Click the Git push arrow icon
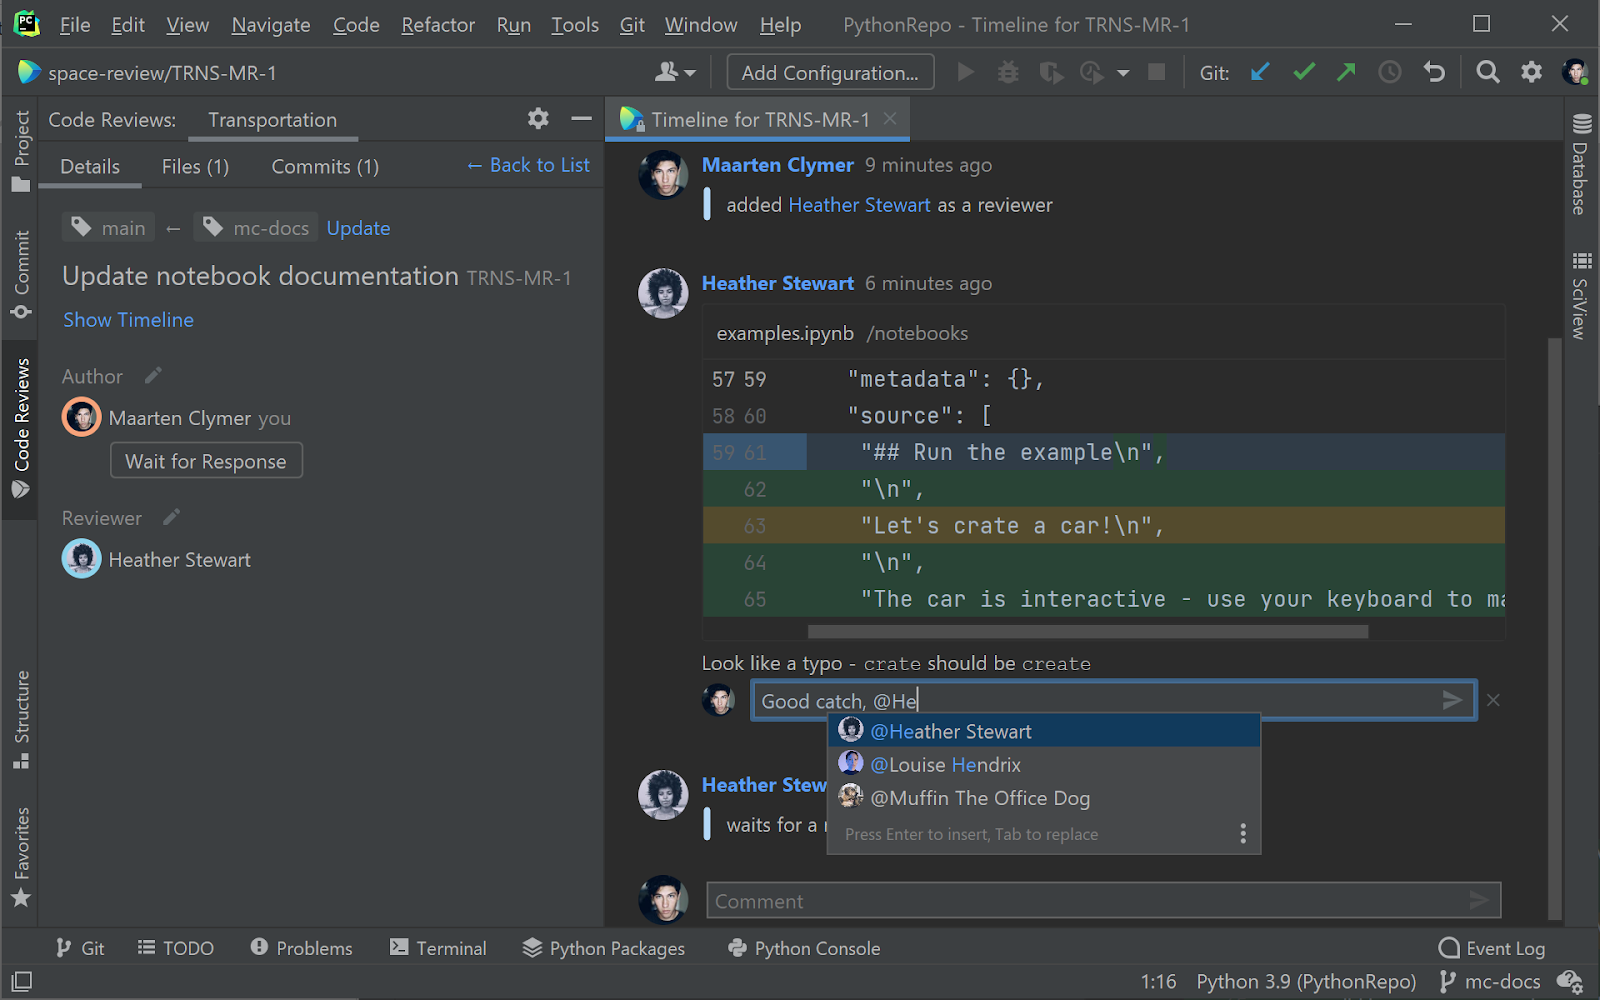 pyautogui.click(x=1347, y=72)
